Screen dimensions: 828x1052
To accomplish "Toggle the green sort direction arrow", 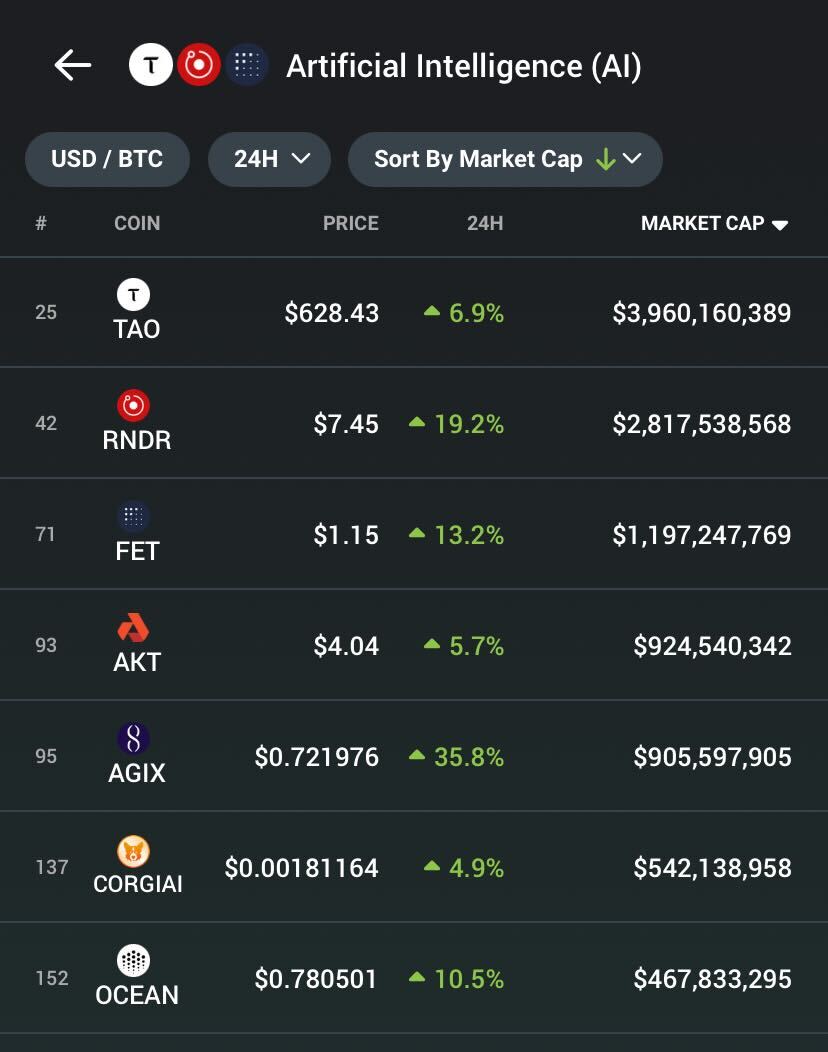I will 605,159.
